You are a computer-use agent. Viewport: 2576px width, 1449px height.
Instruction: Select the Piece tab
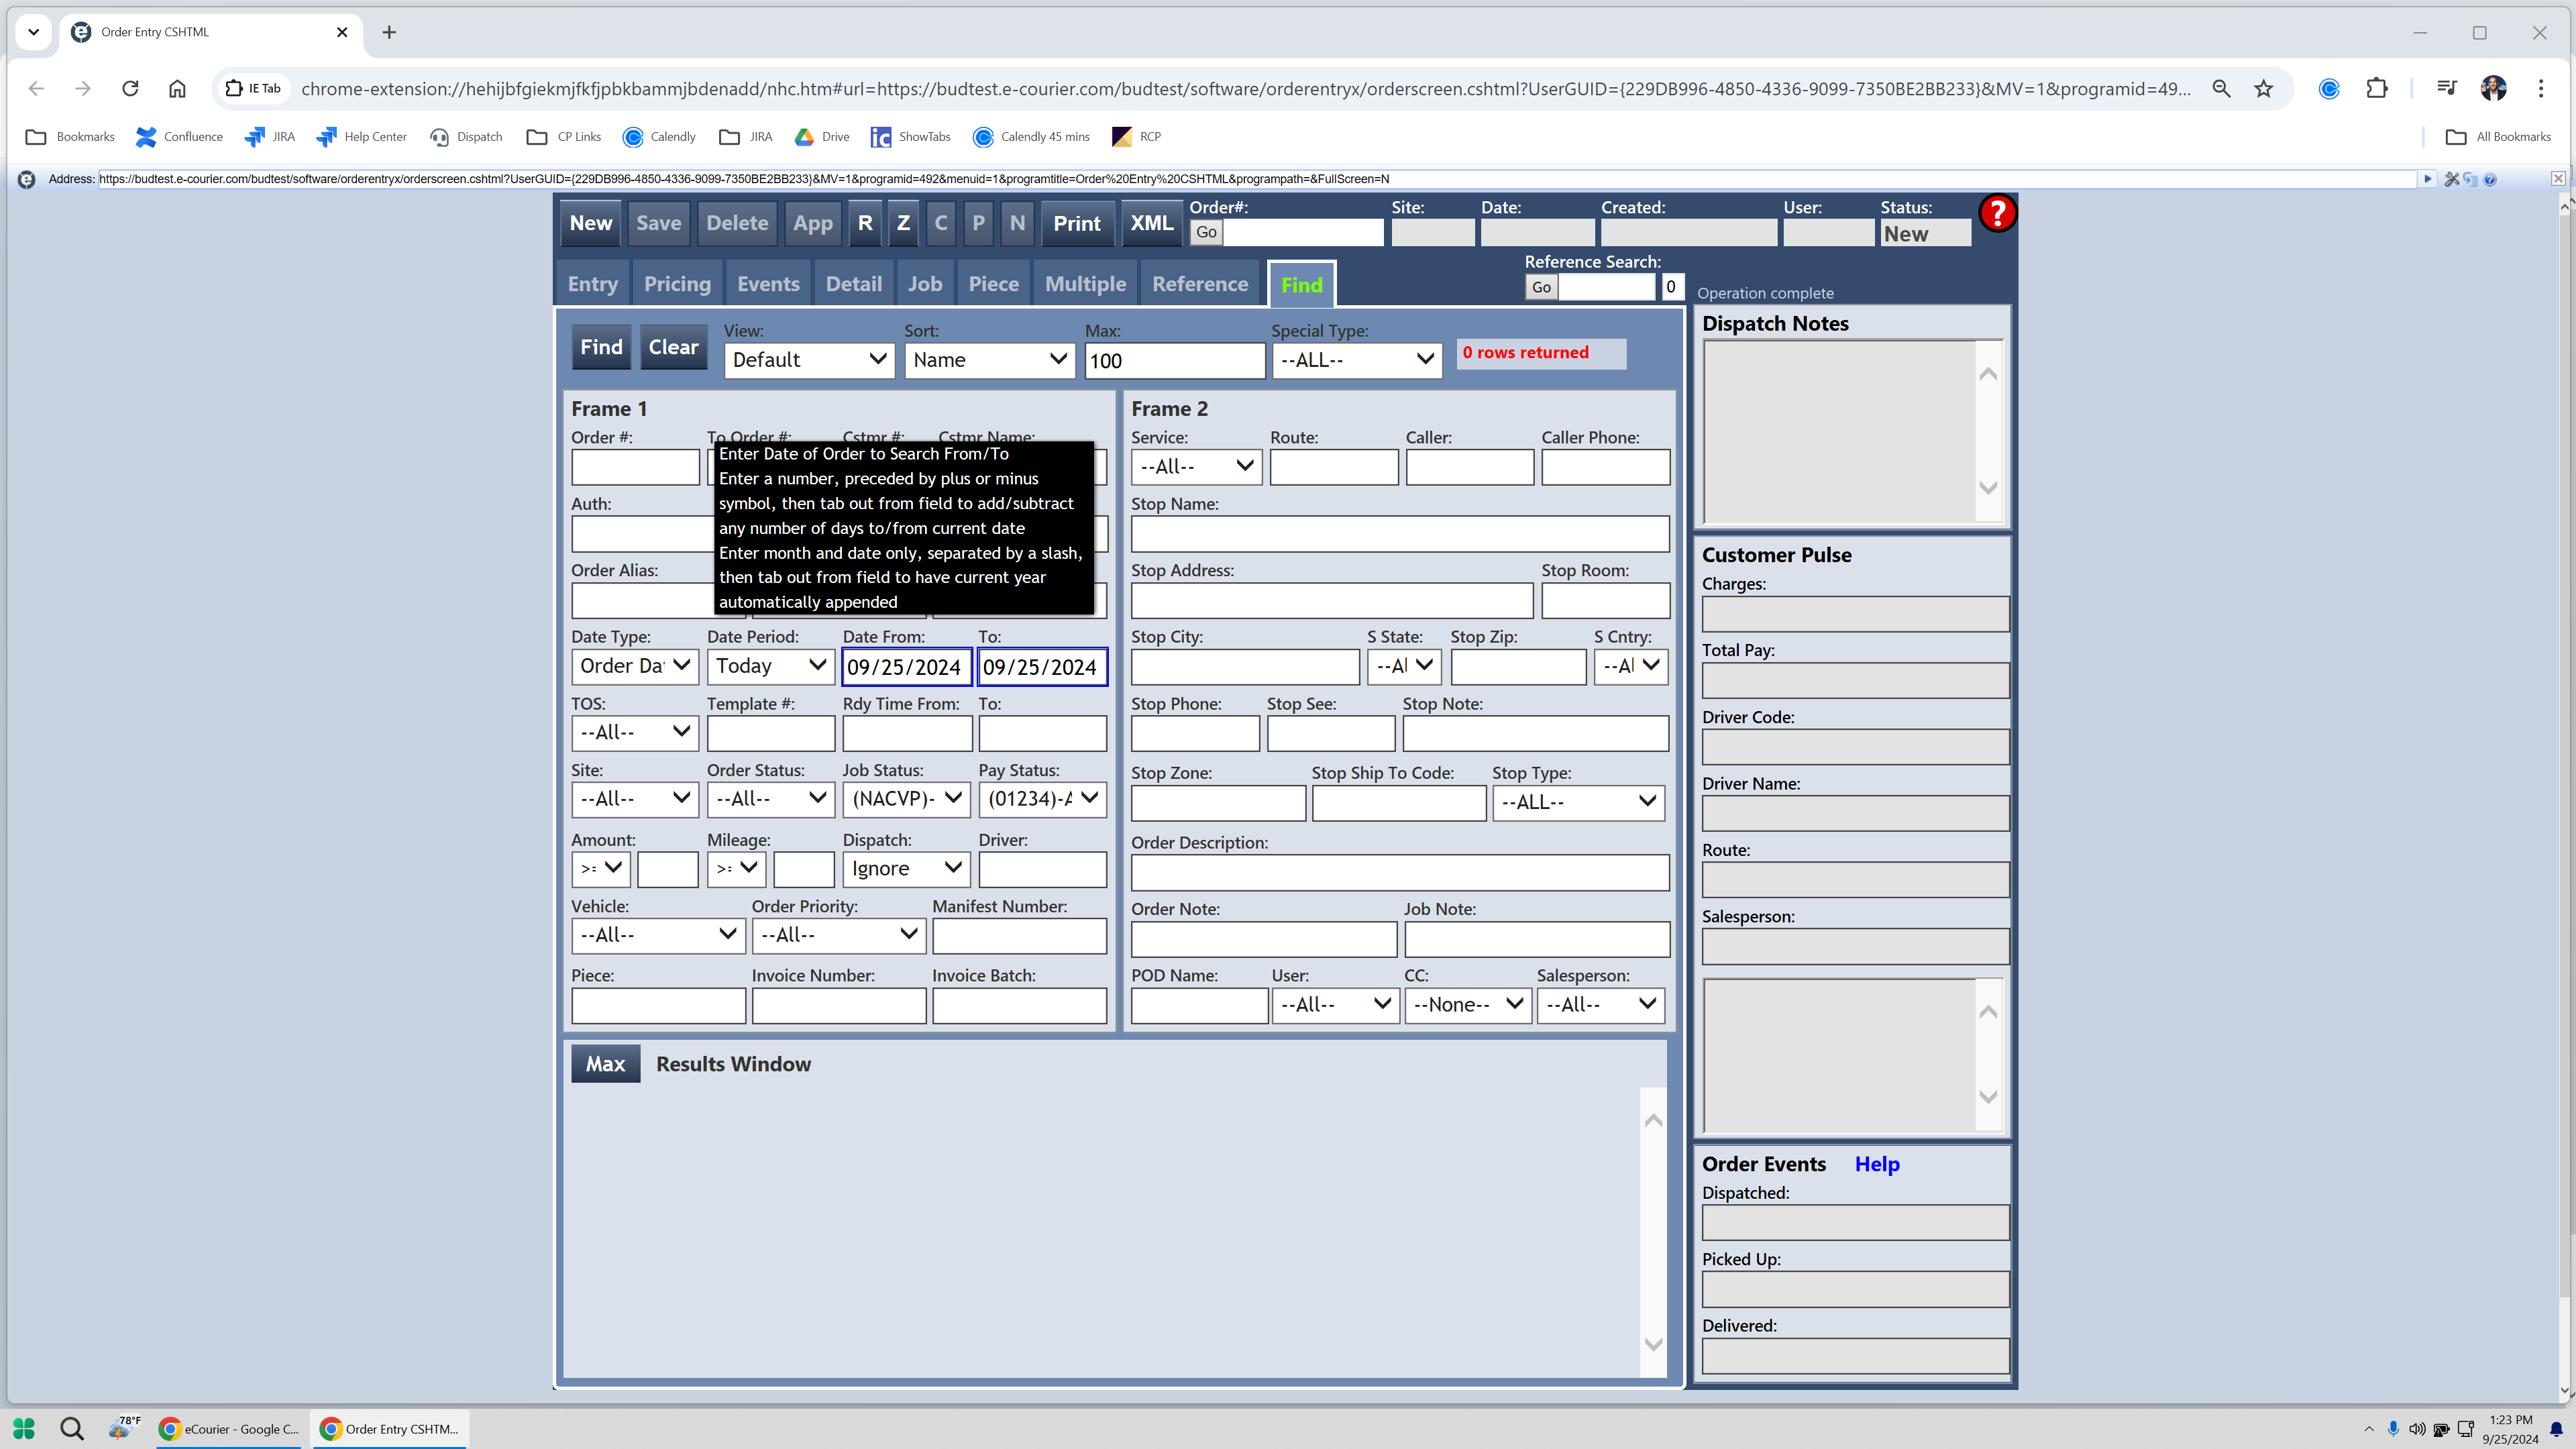(x=993, y=284)
